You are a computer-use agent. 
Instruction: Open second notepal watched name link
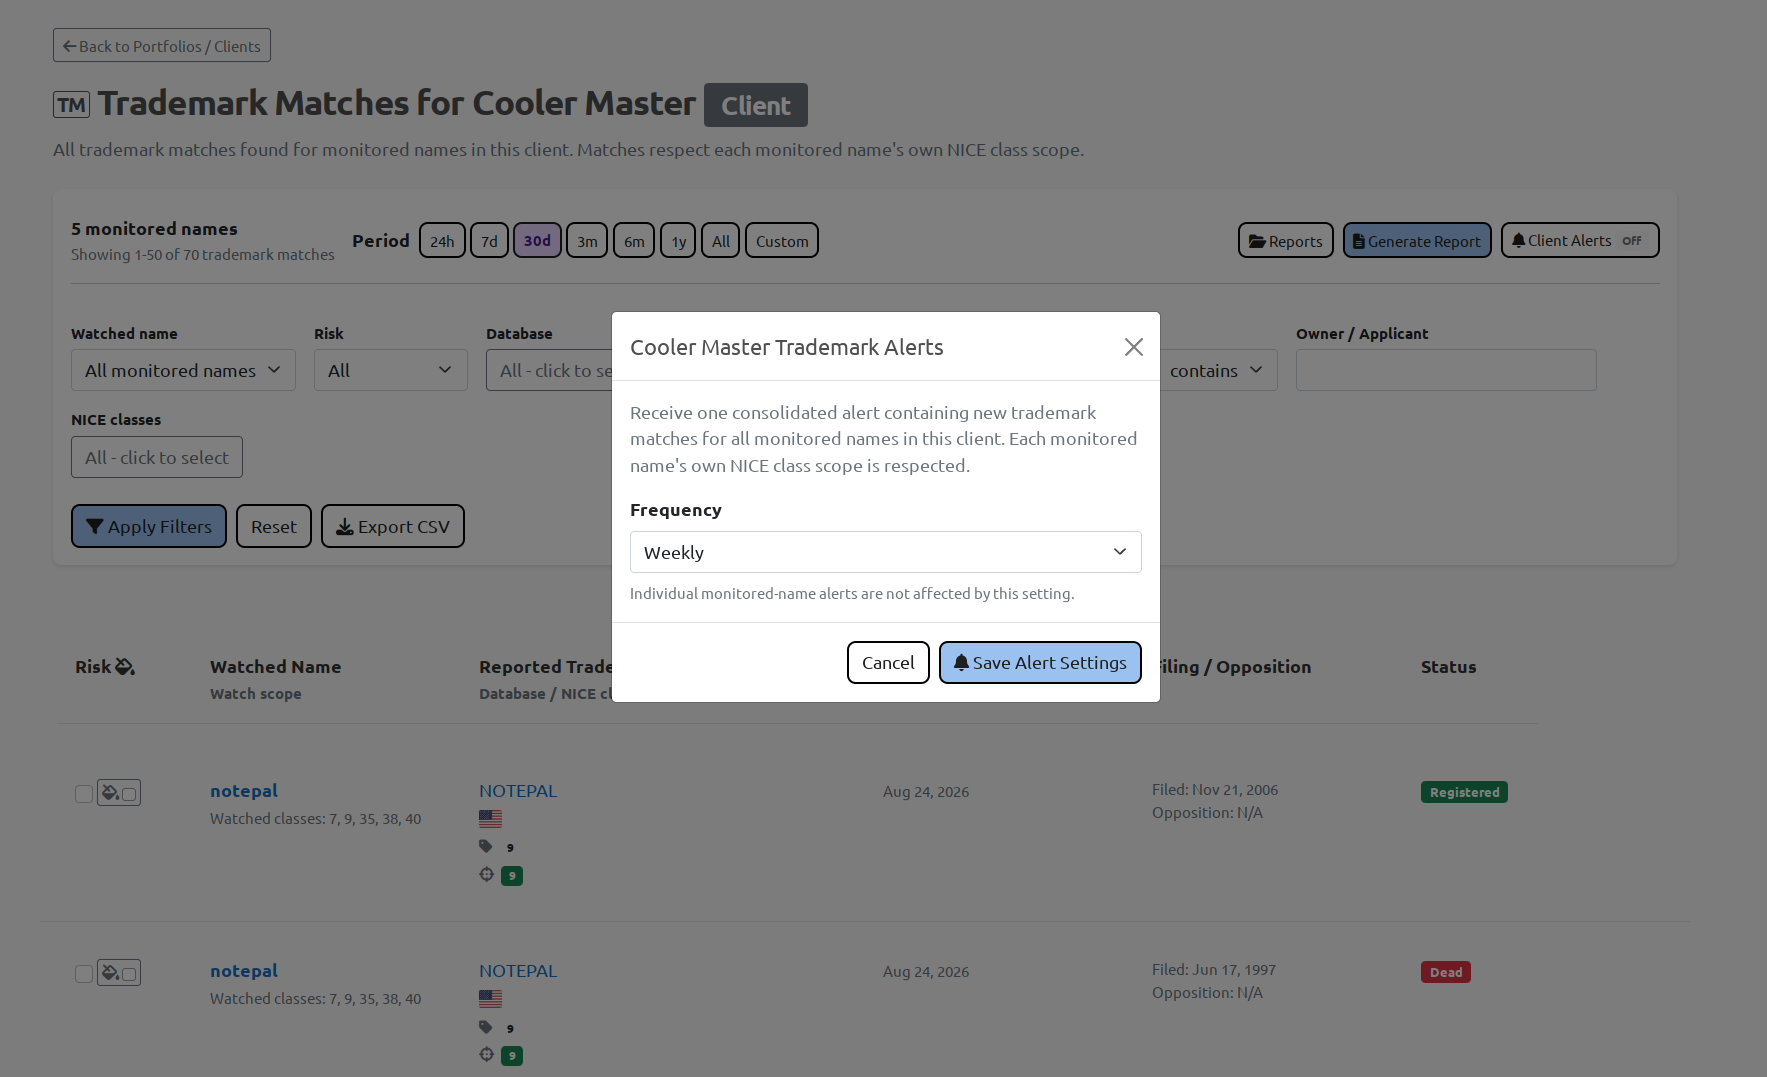click(244, 970)
